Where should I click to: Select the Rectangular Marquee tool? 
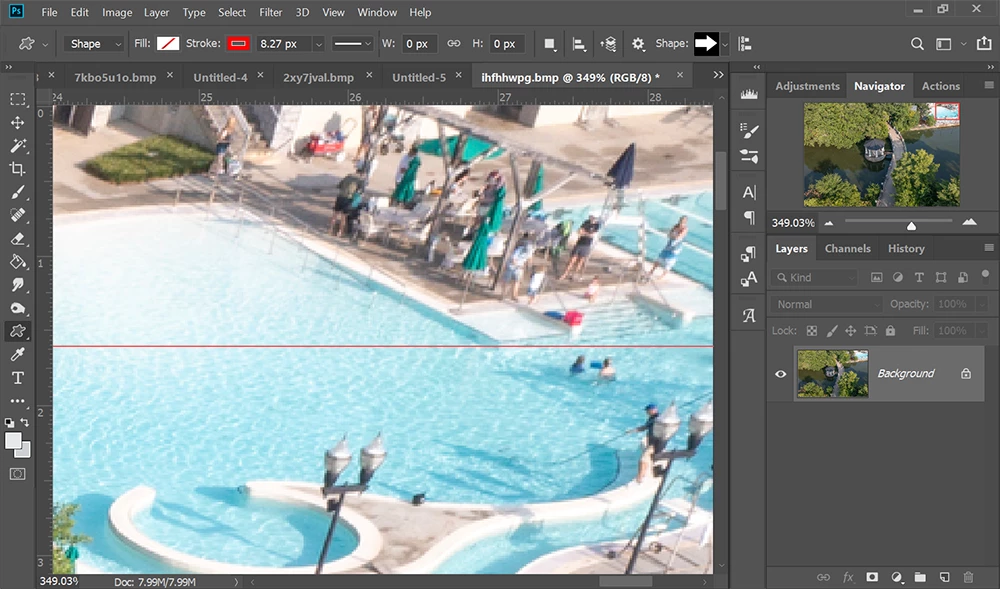(18, 99)
